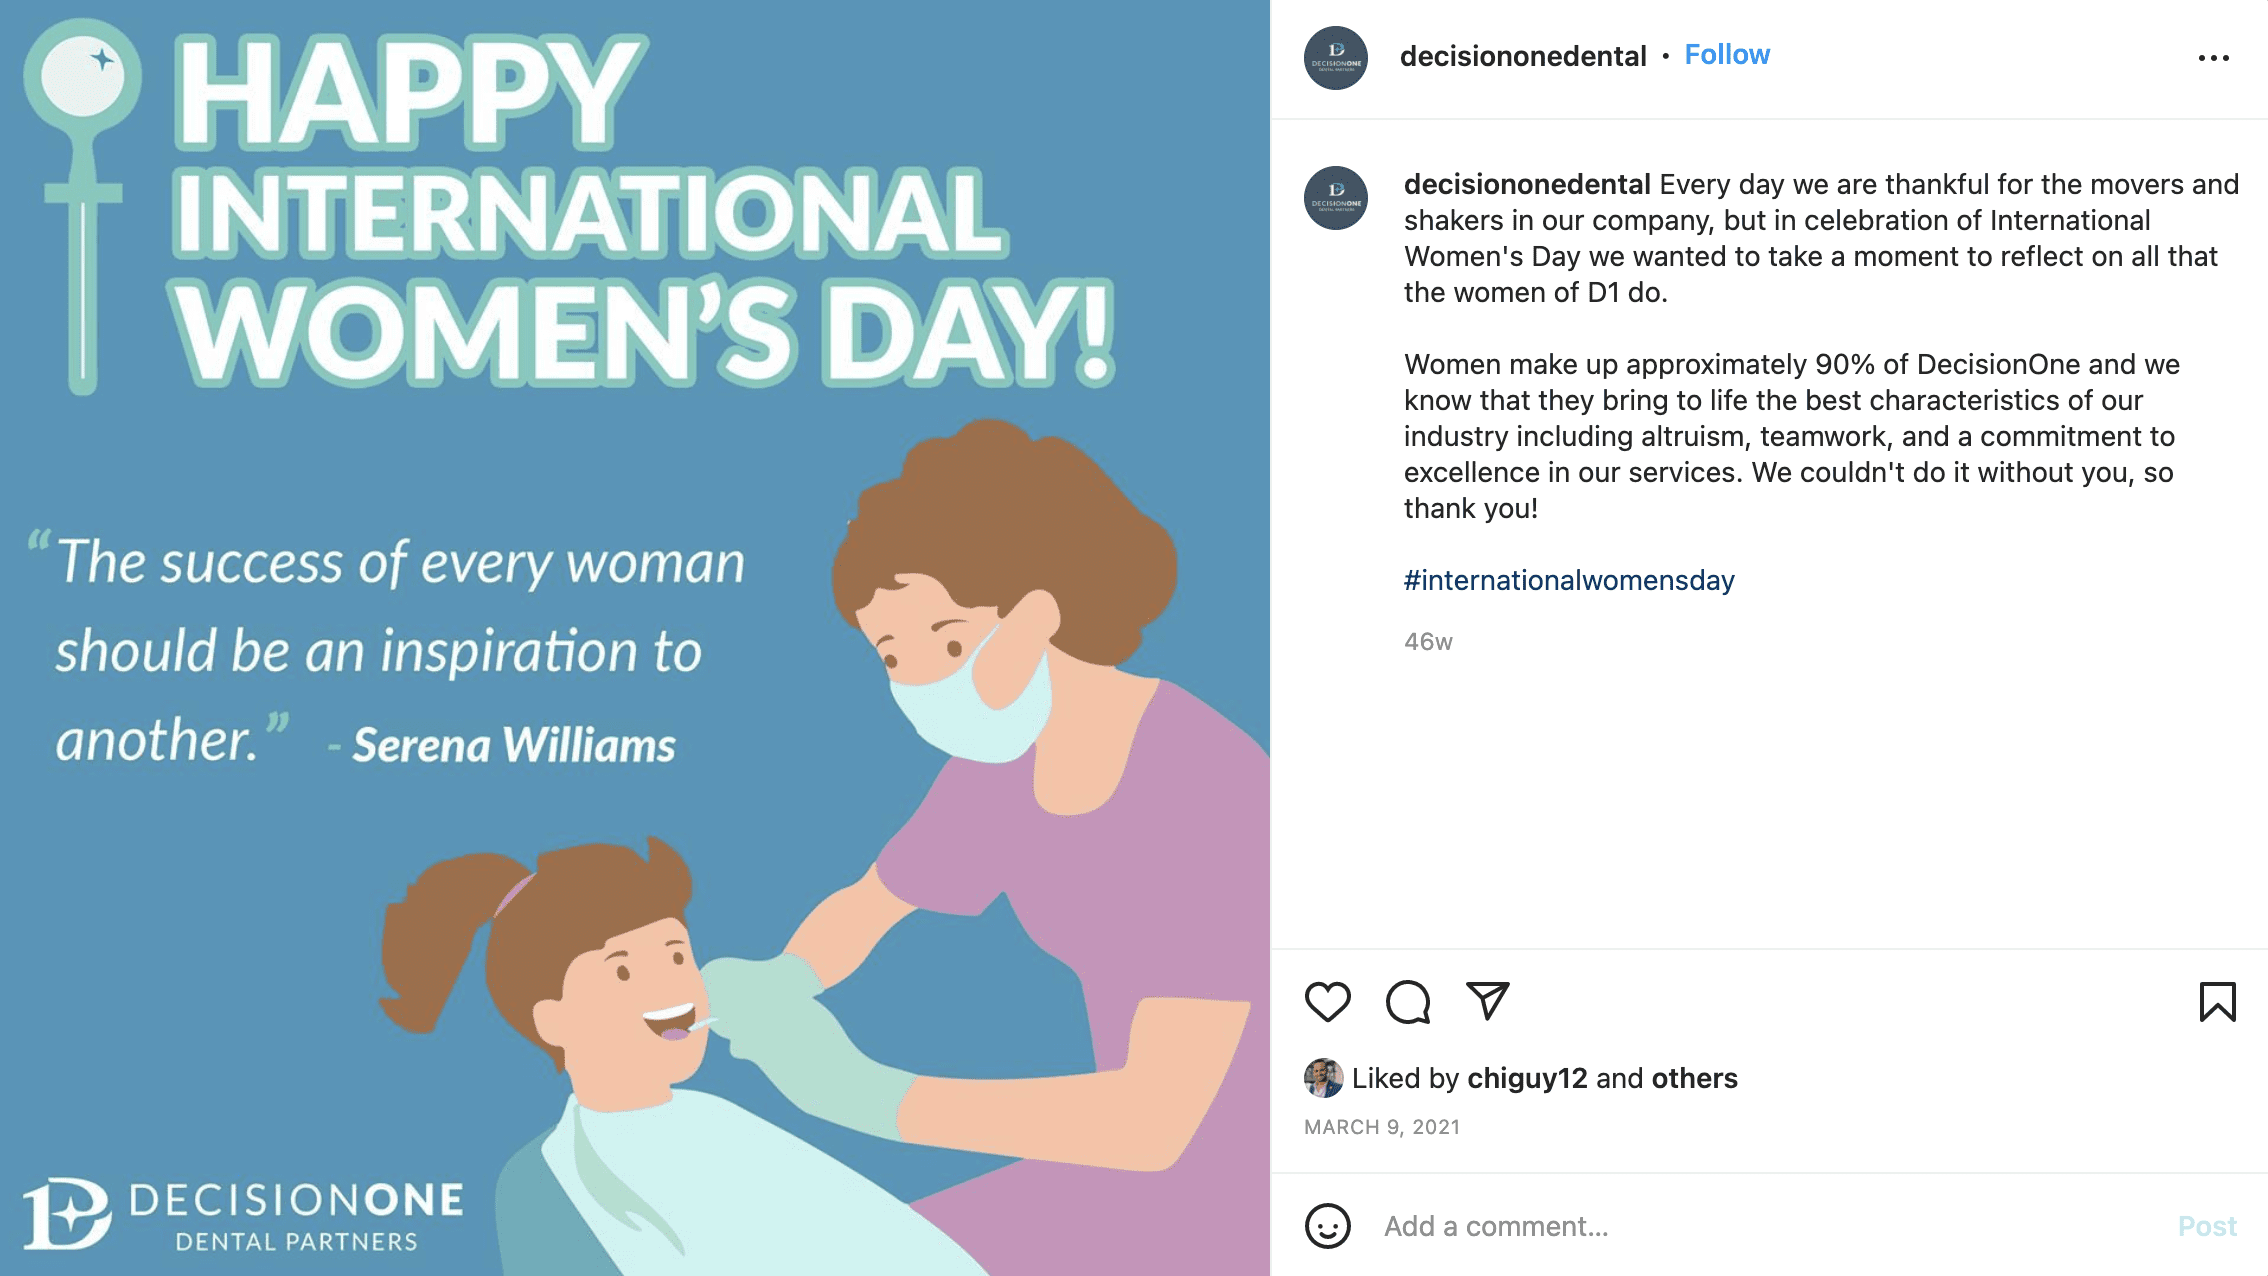Click decisiononedental header profile avatar
Image resolution: width=2268 pixels, height=1276 pixels.
click(1336, 58)
